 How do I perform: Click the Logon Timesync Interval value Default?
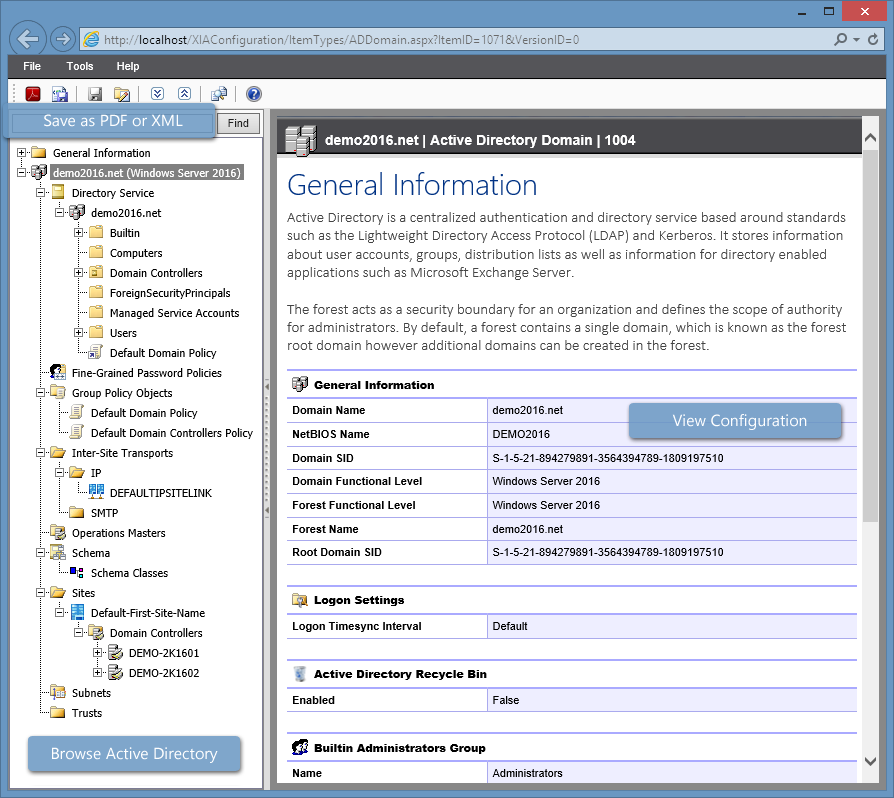(x=510, y=626)
